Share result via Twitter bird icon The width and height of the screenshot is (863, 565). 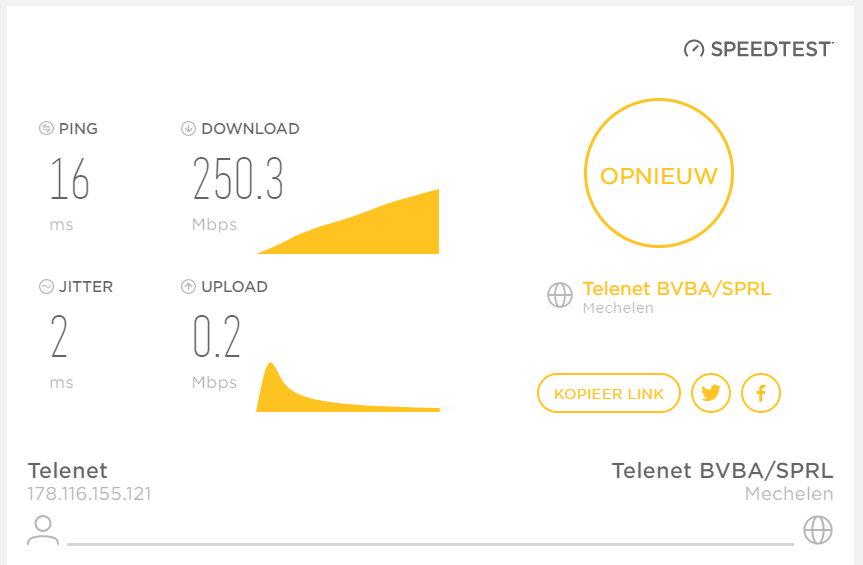(x=711, y=393)
